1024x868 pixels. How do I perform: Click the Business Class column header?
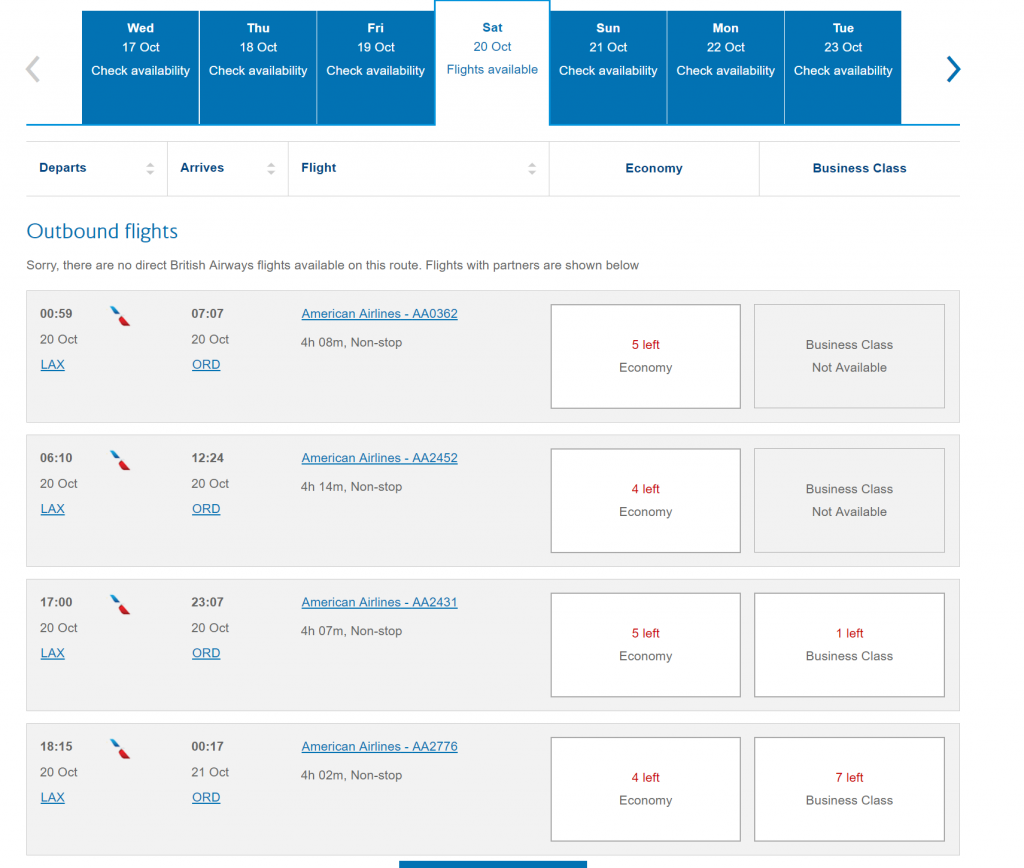tap(859, 169)
